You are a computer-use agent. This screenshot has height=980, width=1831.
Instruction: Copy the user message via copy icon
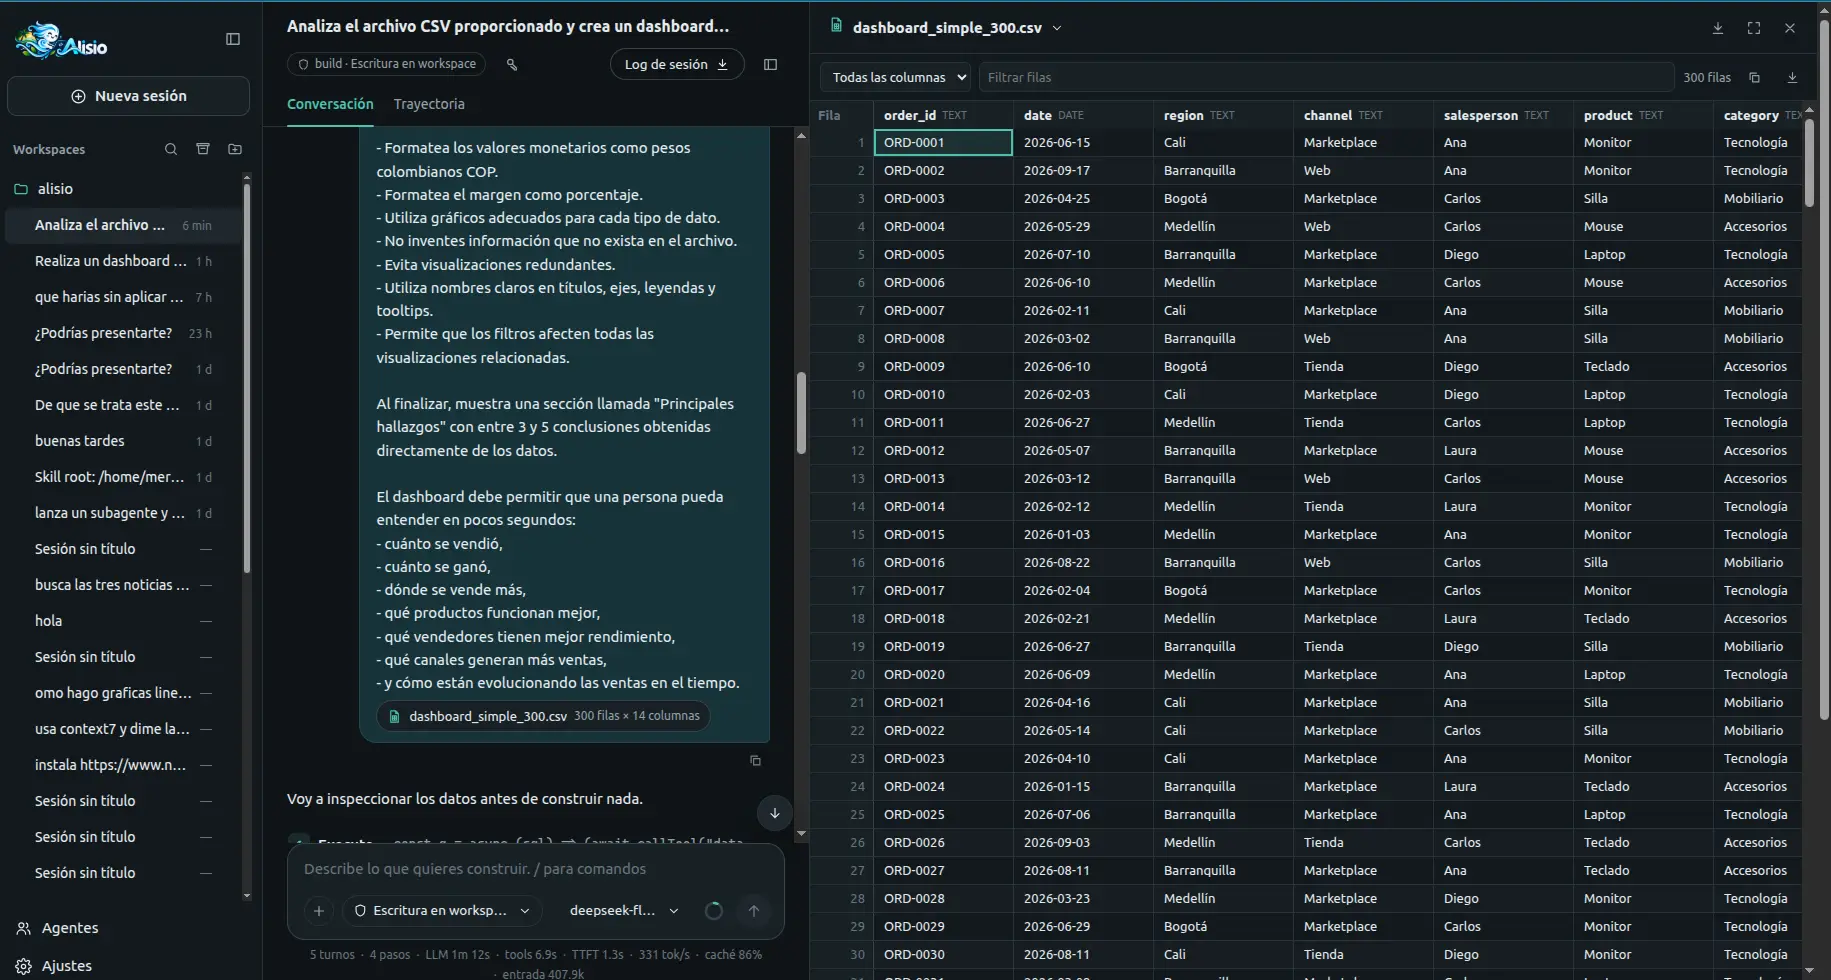click(755, 760)
